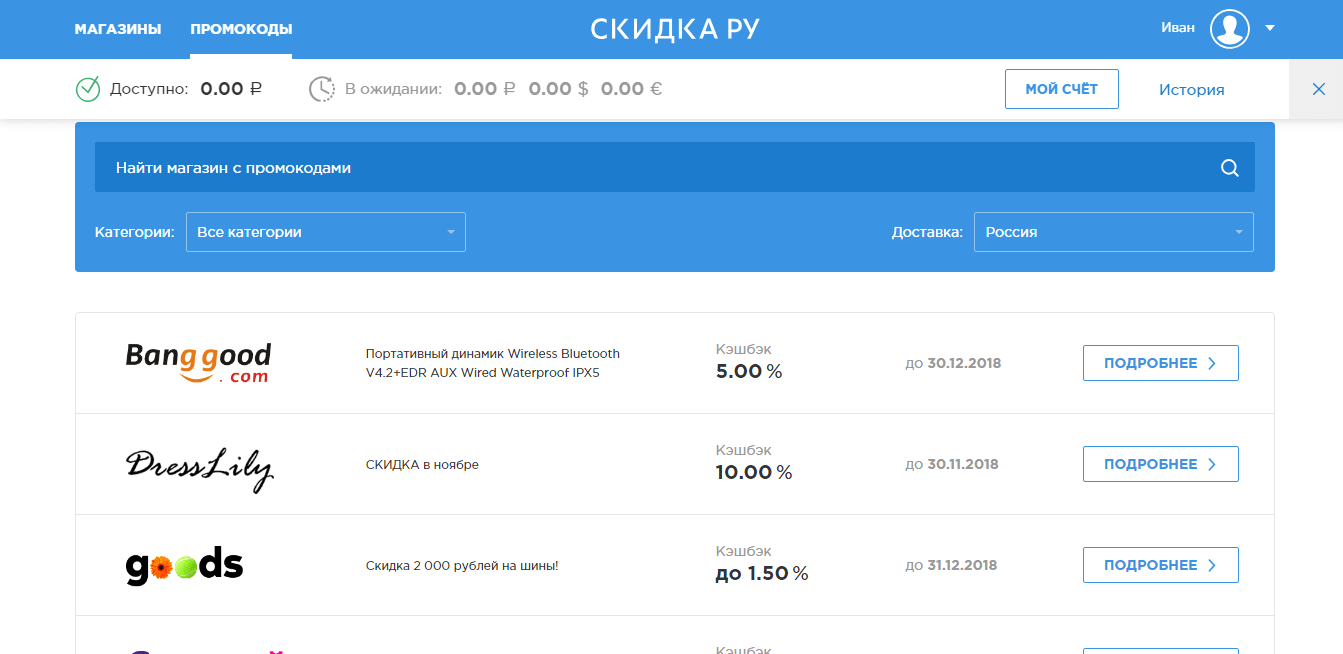Open the Banggood store logo
Viewport: 1343px width, 654px height.
(x=198, y=363)
